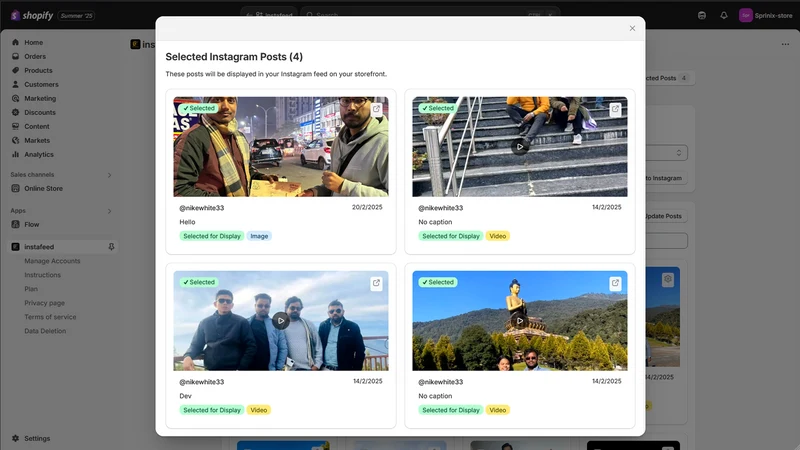This screenshot has height=450, width=800.
Task: Click @nikewhite33 on the 'Hello' post
Action: click(202, 208)
